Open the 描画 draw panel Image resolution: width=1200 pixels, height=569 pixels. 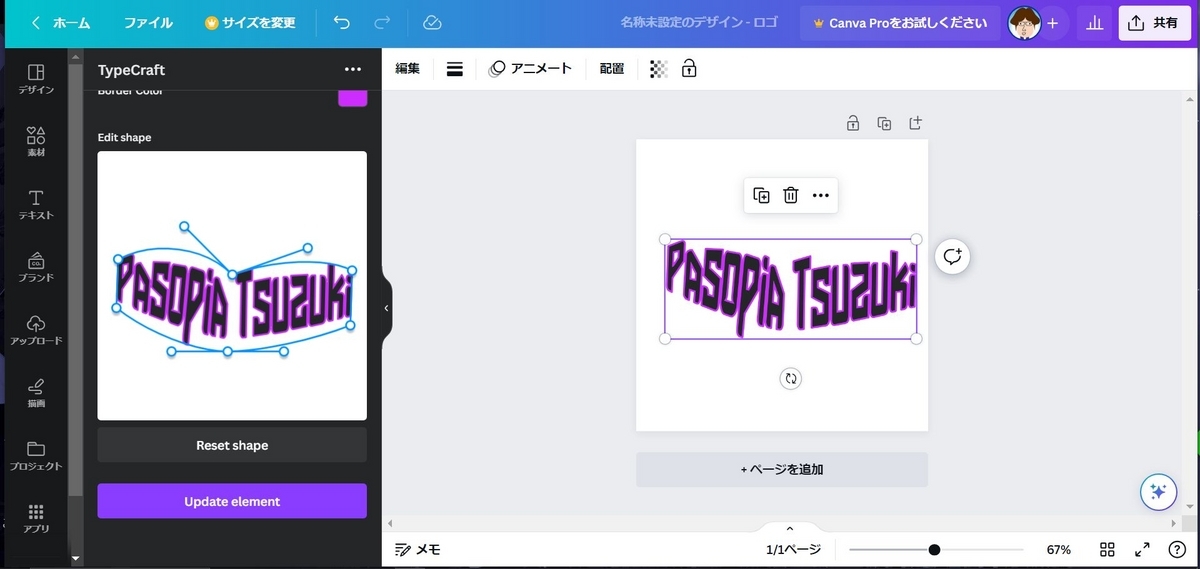[36, 393]
